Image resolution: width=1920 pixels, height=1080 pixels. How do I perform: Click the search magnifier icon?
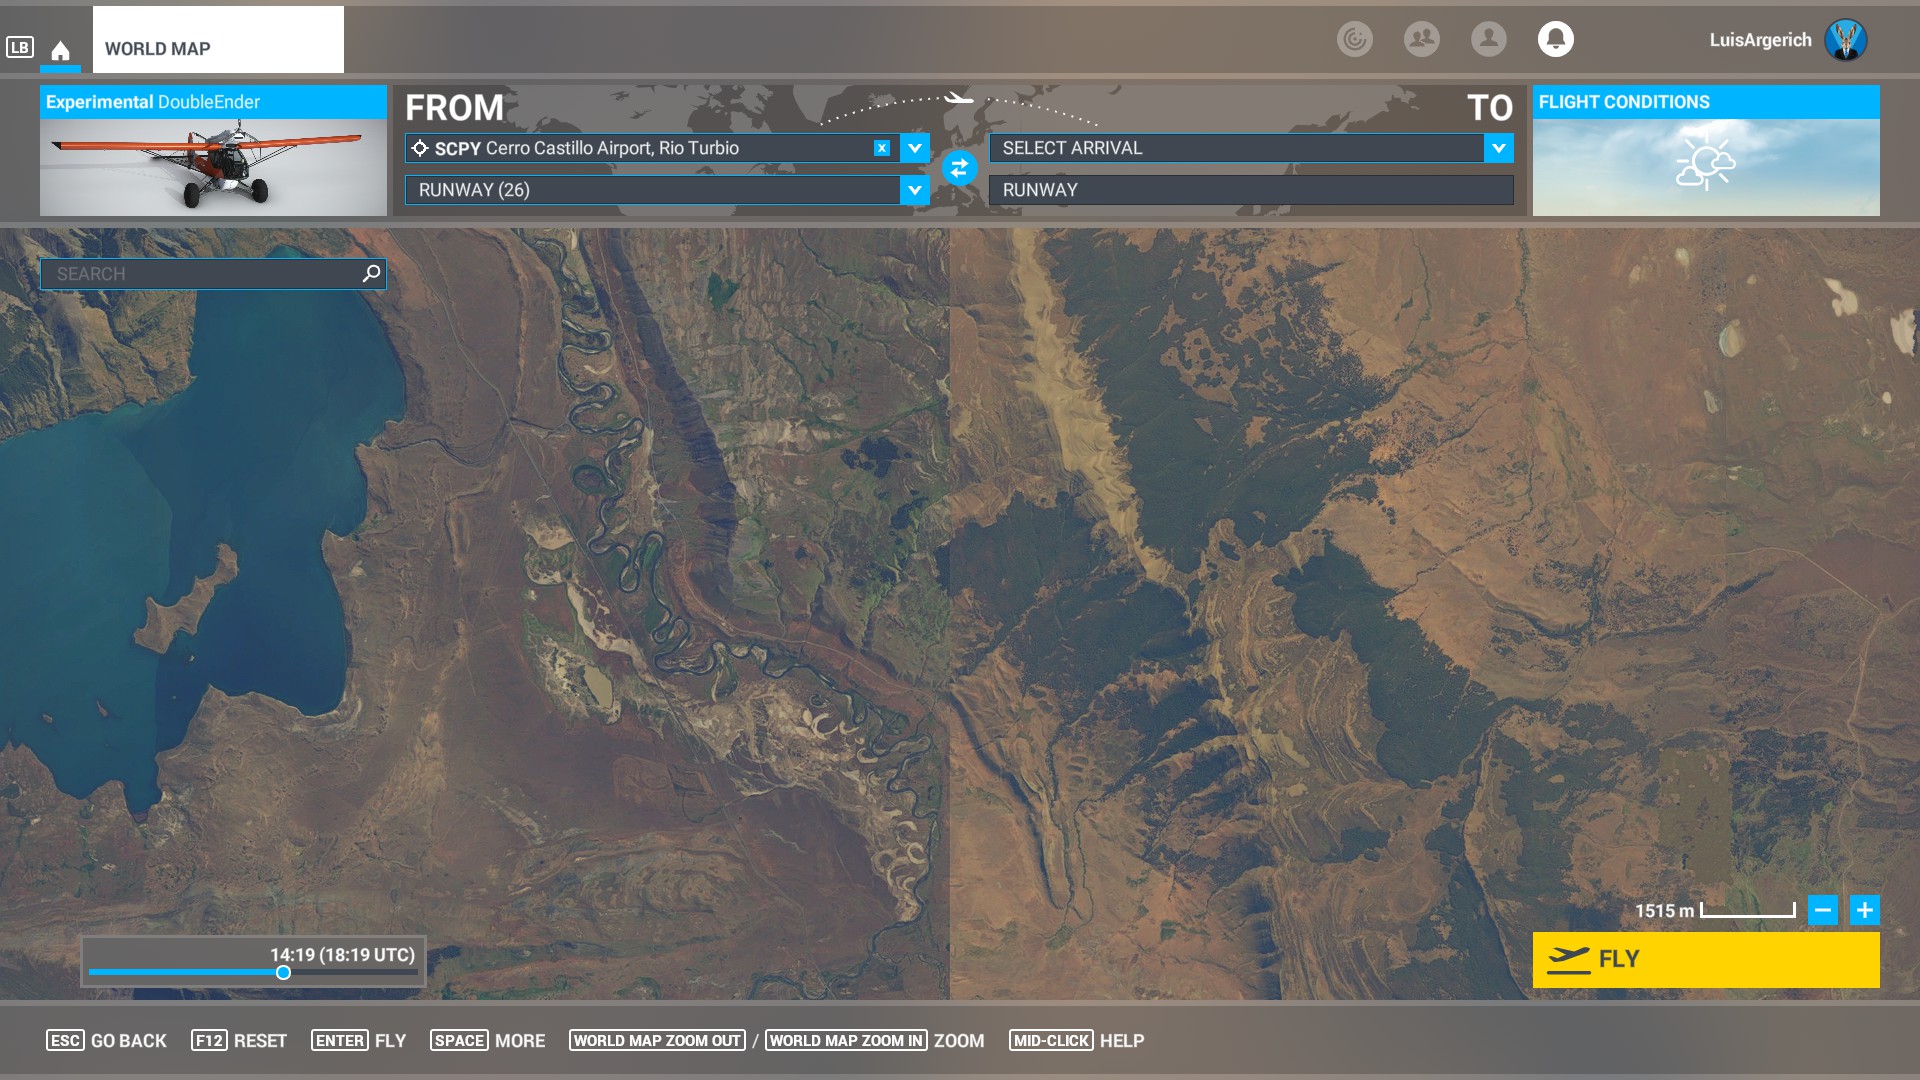pos(371,273)
